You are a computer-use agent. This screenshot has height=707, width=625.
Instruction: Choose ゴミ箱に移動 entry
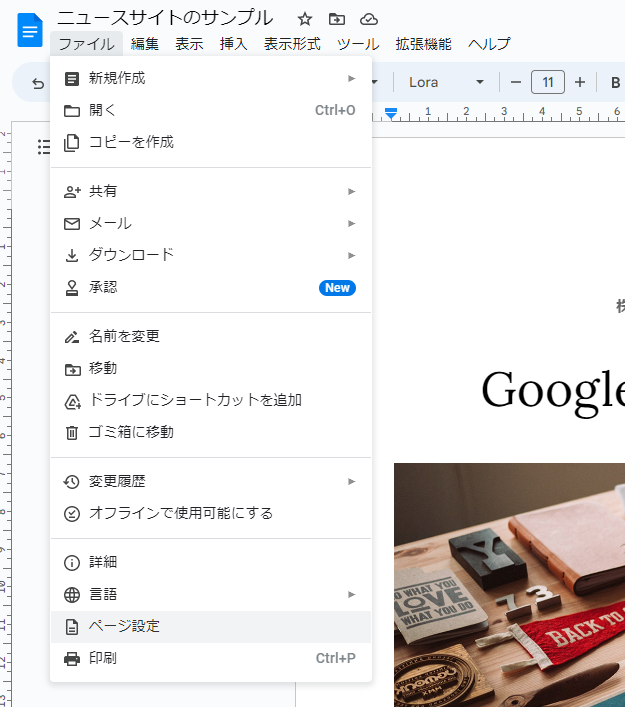211,433
